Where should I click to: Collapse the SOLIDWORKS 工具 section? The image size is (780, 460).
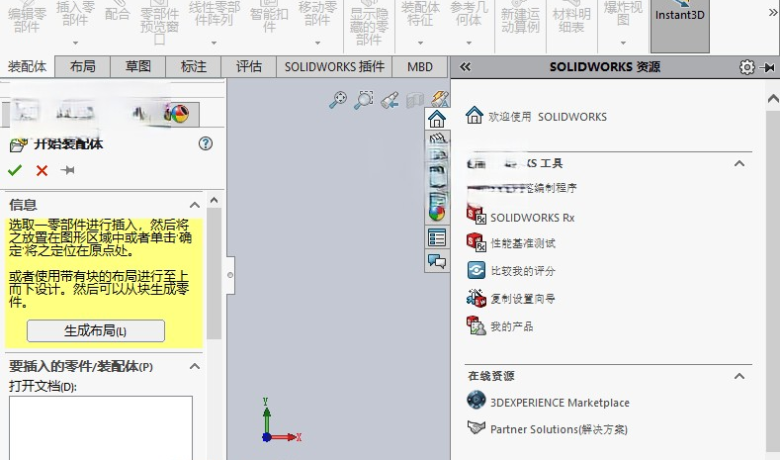click(739, 164)
